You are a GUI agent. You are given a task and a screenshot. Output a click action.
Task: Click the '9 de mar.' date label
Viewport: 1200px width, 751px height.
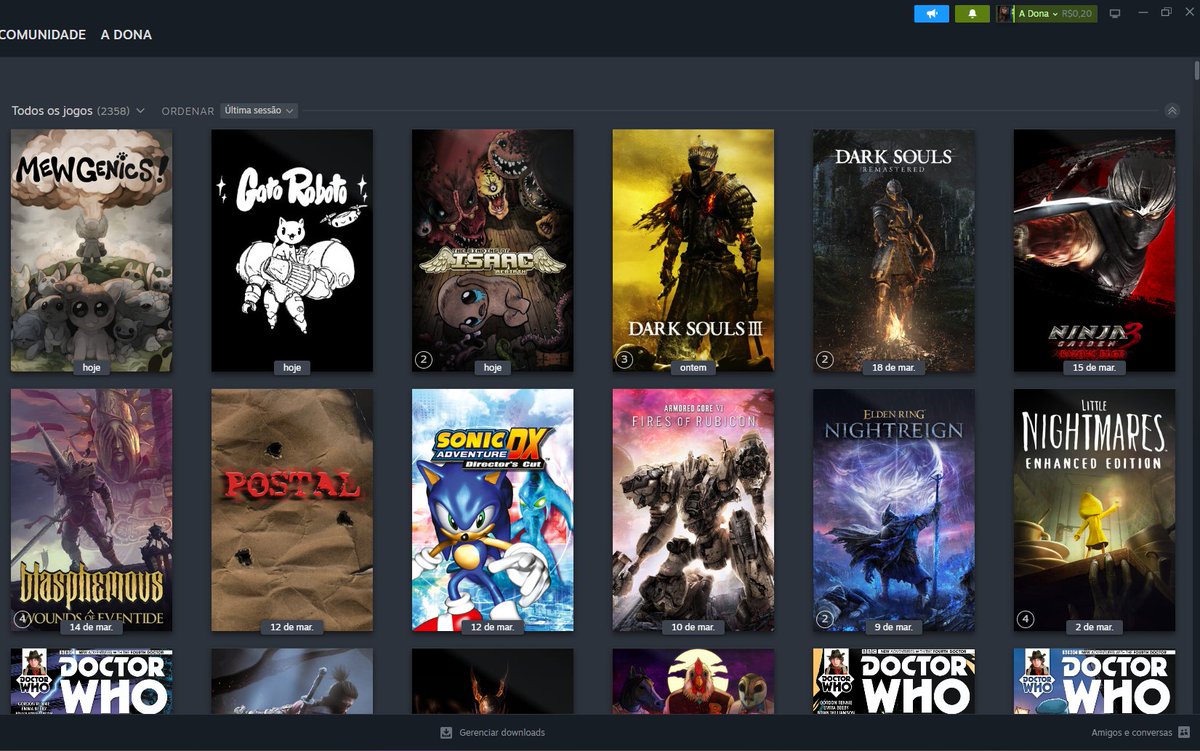[x=894, y=628]
